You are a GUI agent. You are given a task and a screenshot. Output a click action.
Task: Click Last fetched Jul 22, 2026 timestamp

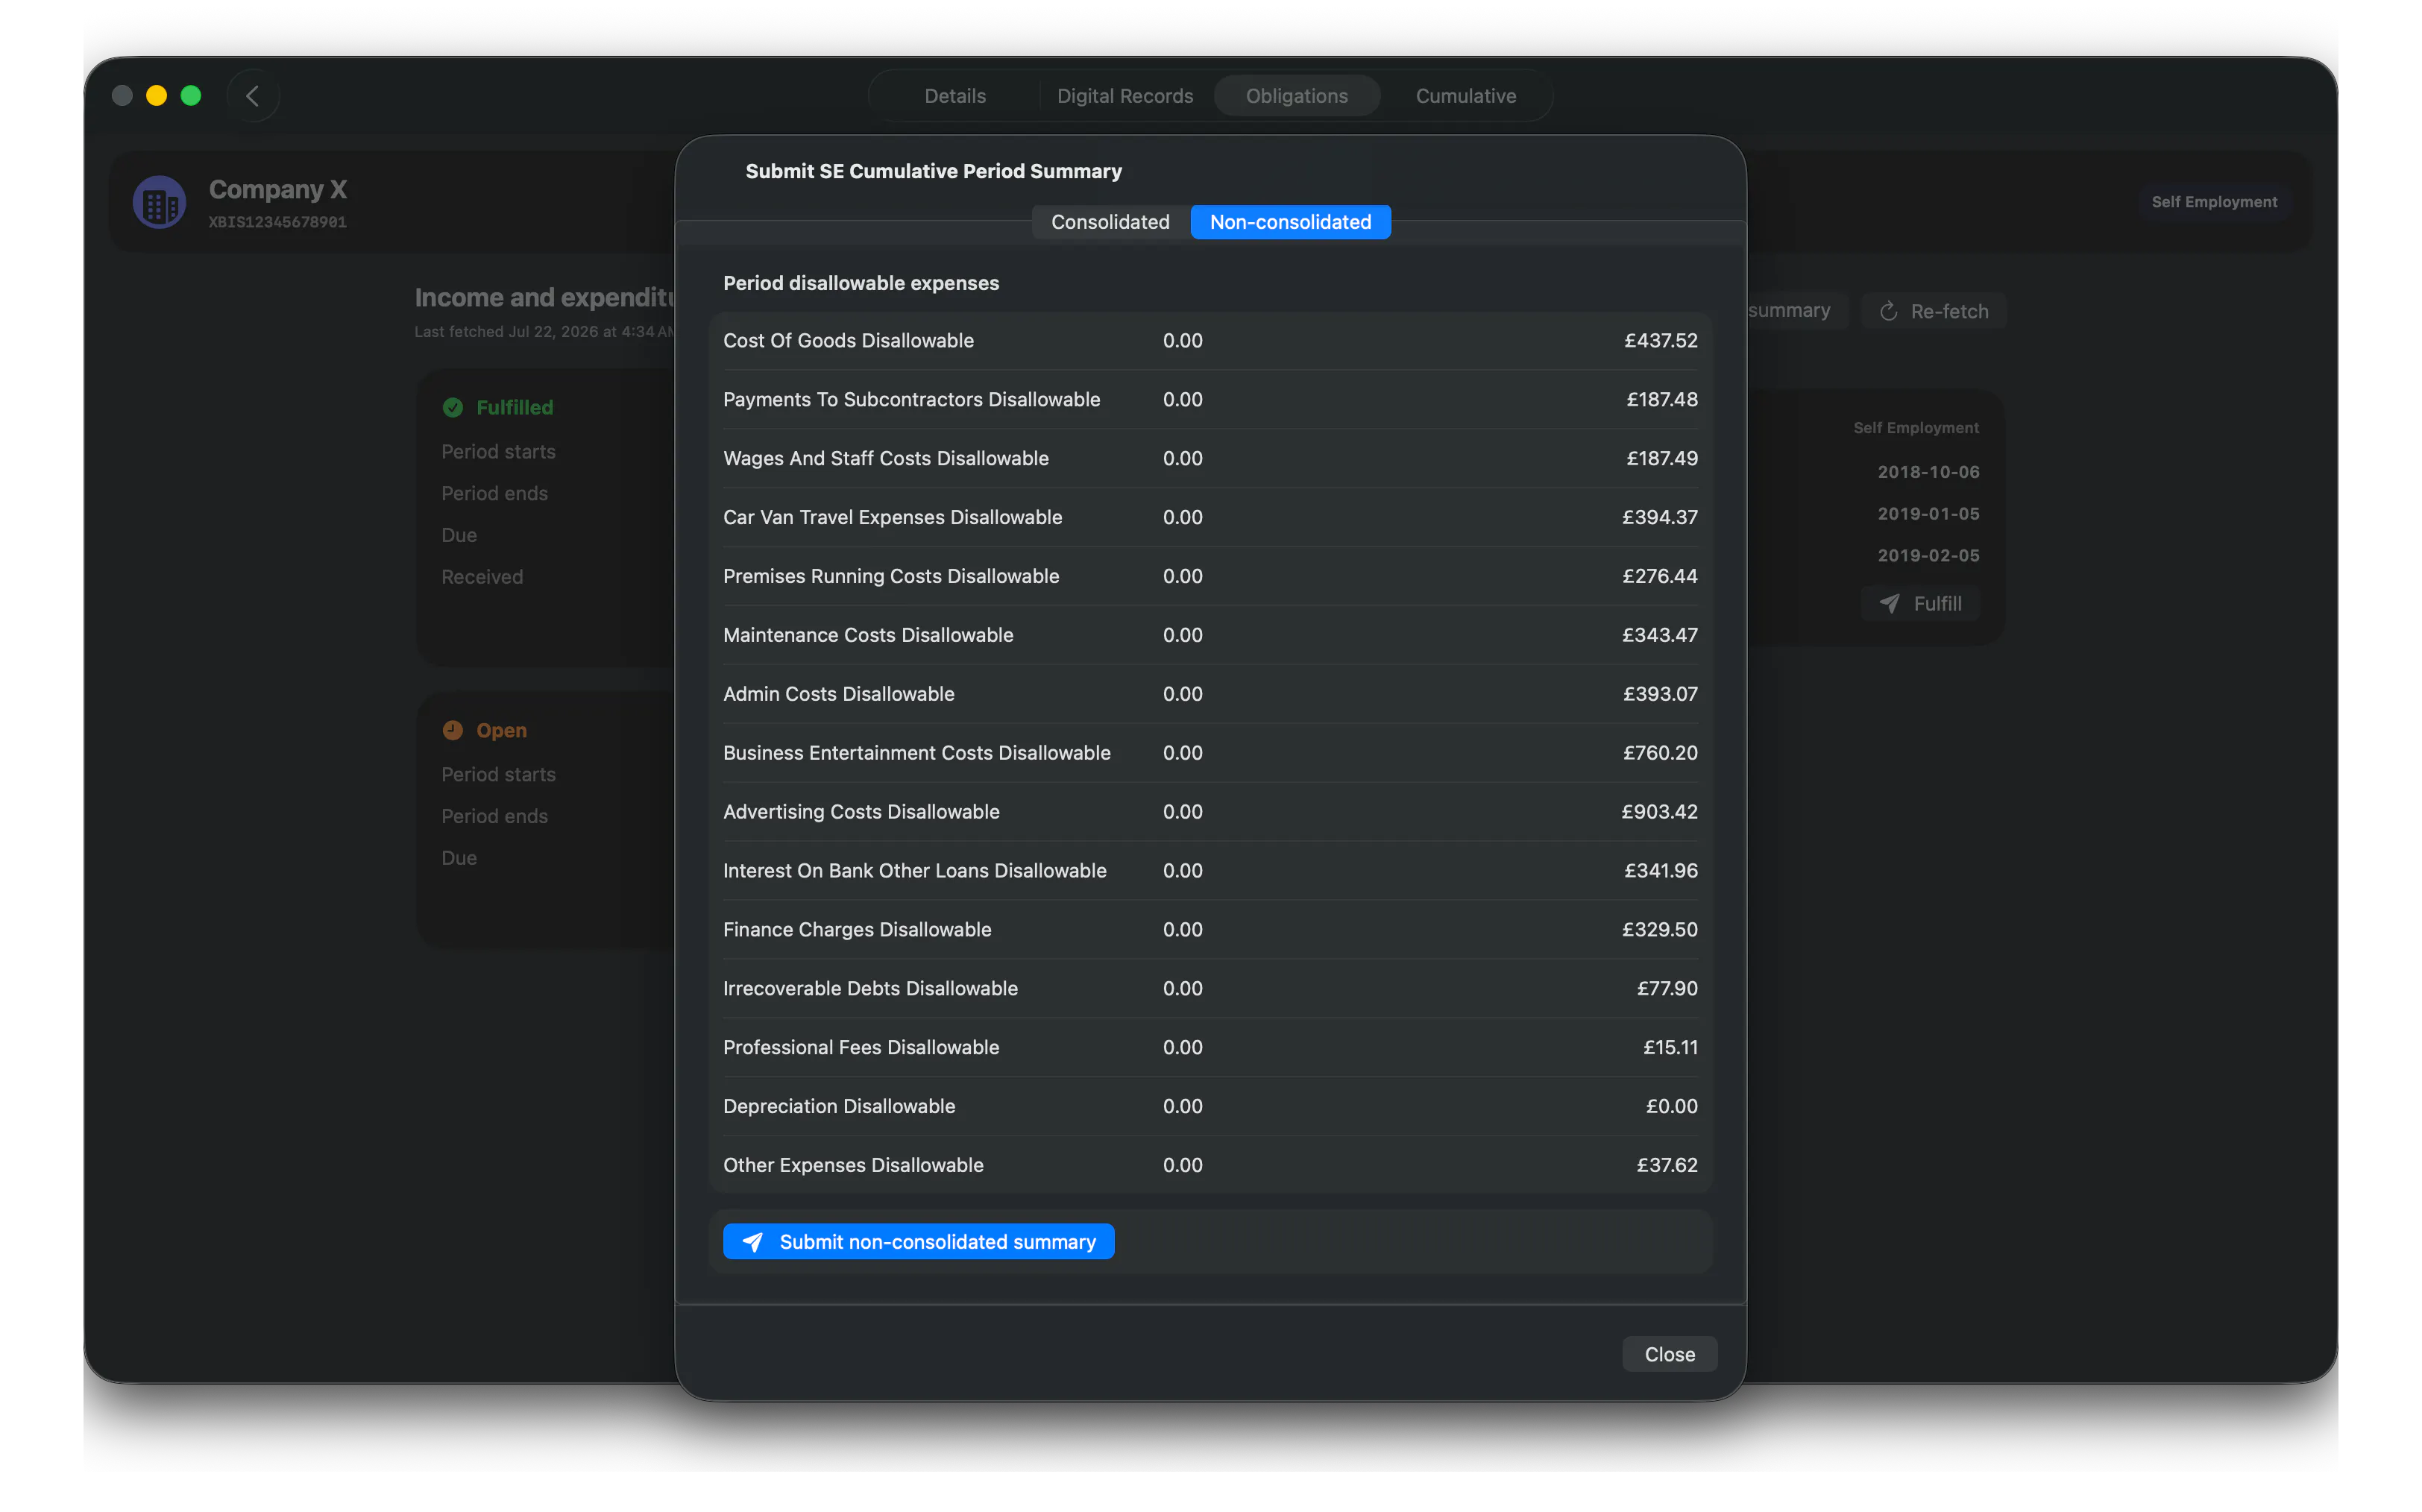[544, 332]
